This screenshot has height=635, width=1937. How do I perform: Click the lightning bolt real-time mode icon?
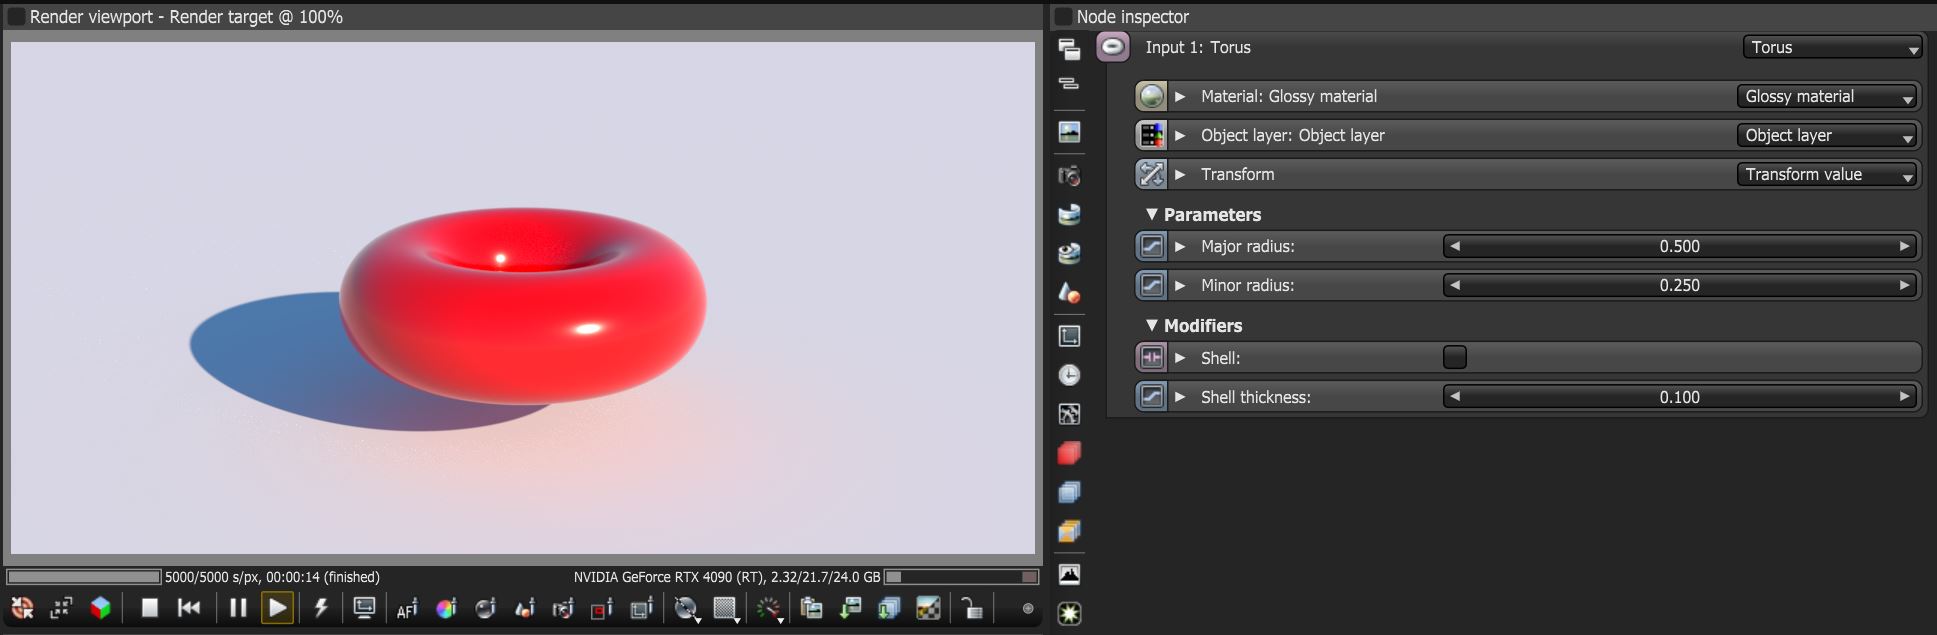[321, 608]
